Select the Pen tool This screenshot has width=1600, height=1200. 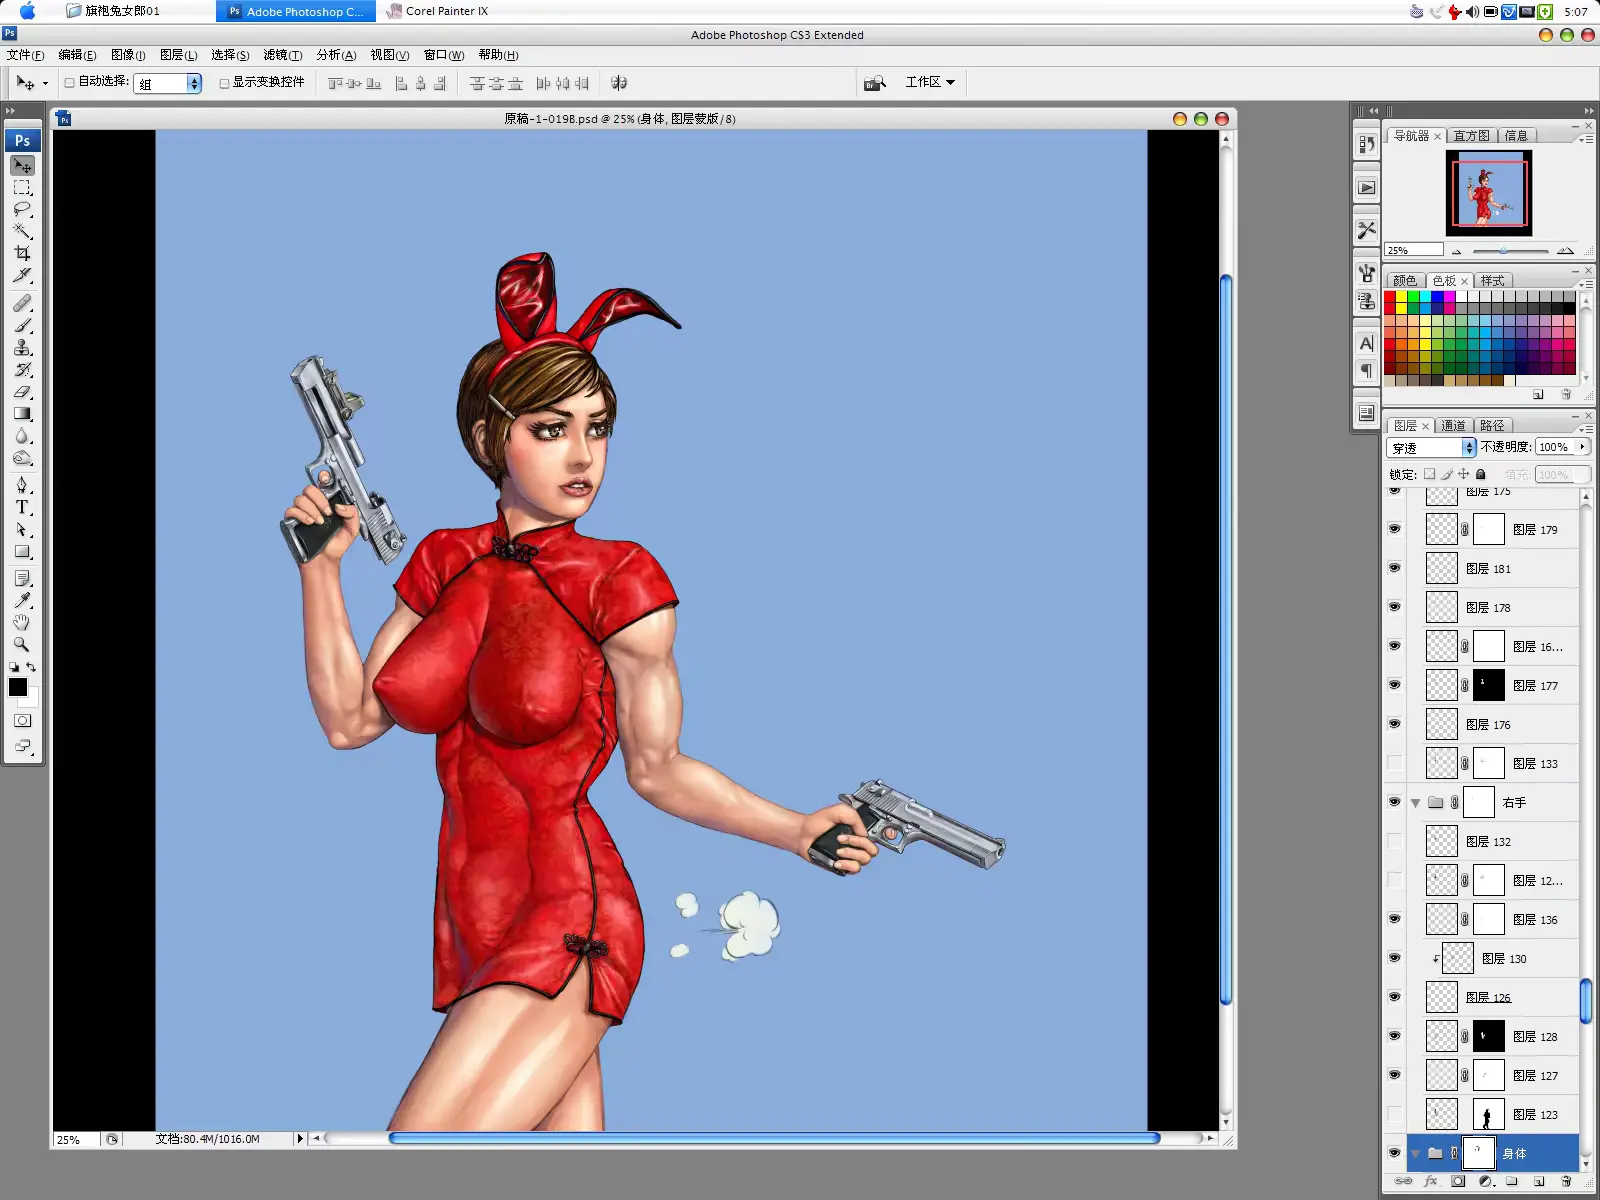pos(22,485)
